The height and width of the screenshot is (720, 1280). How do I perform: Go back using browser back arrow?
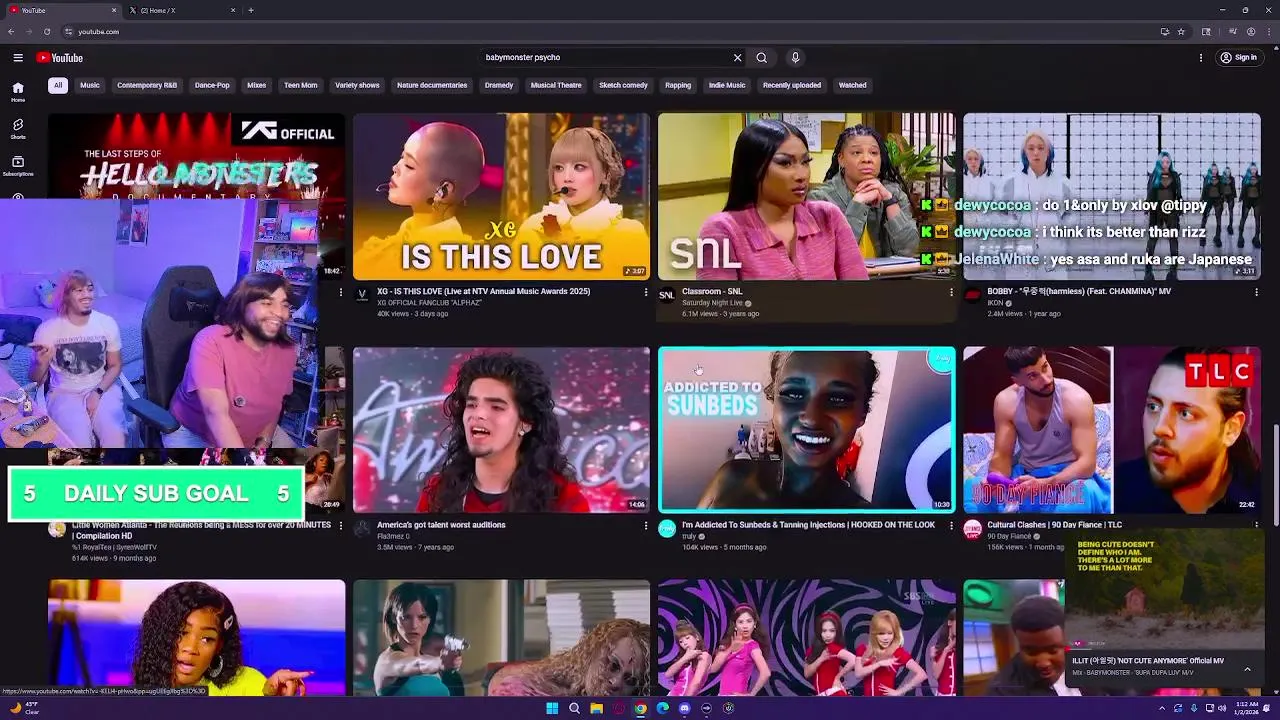(x=11, y=32)
